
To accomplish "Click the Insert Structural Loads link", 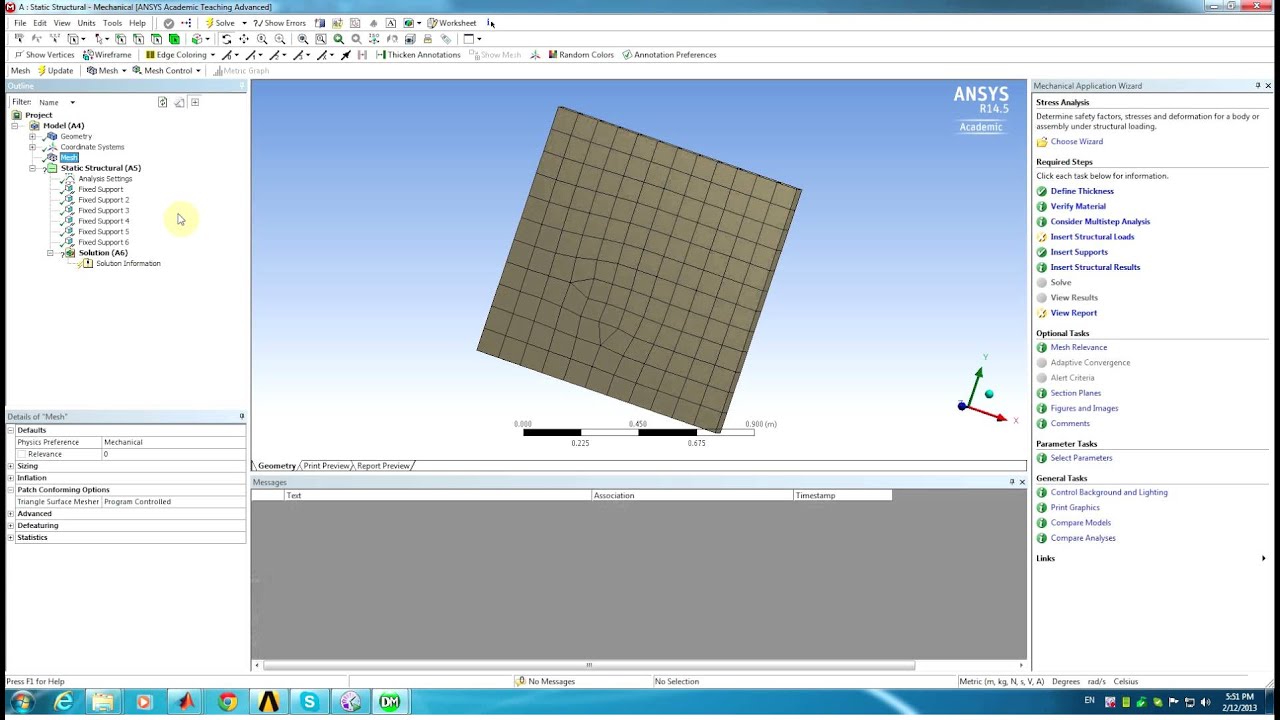I will (x=1092, y=237).
